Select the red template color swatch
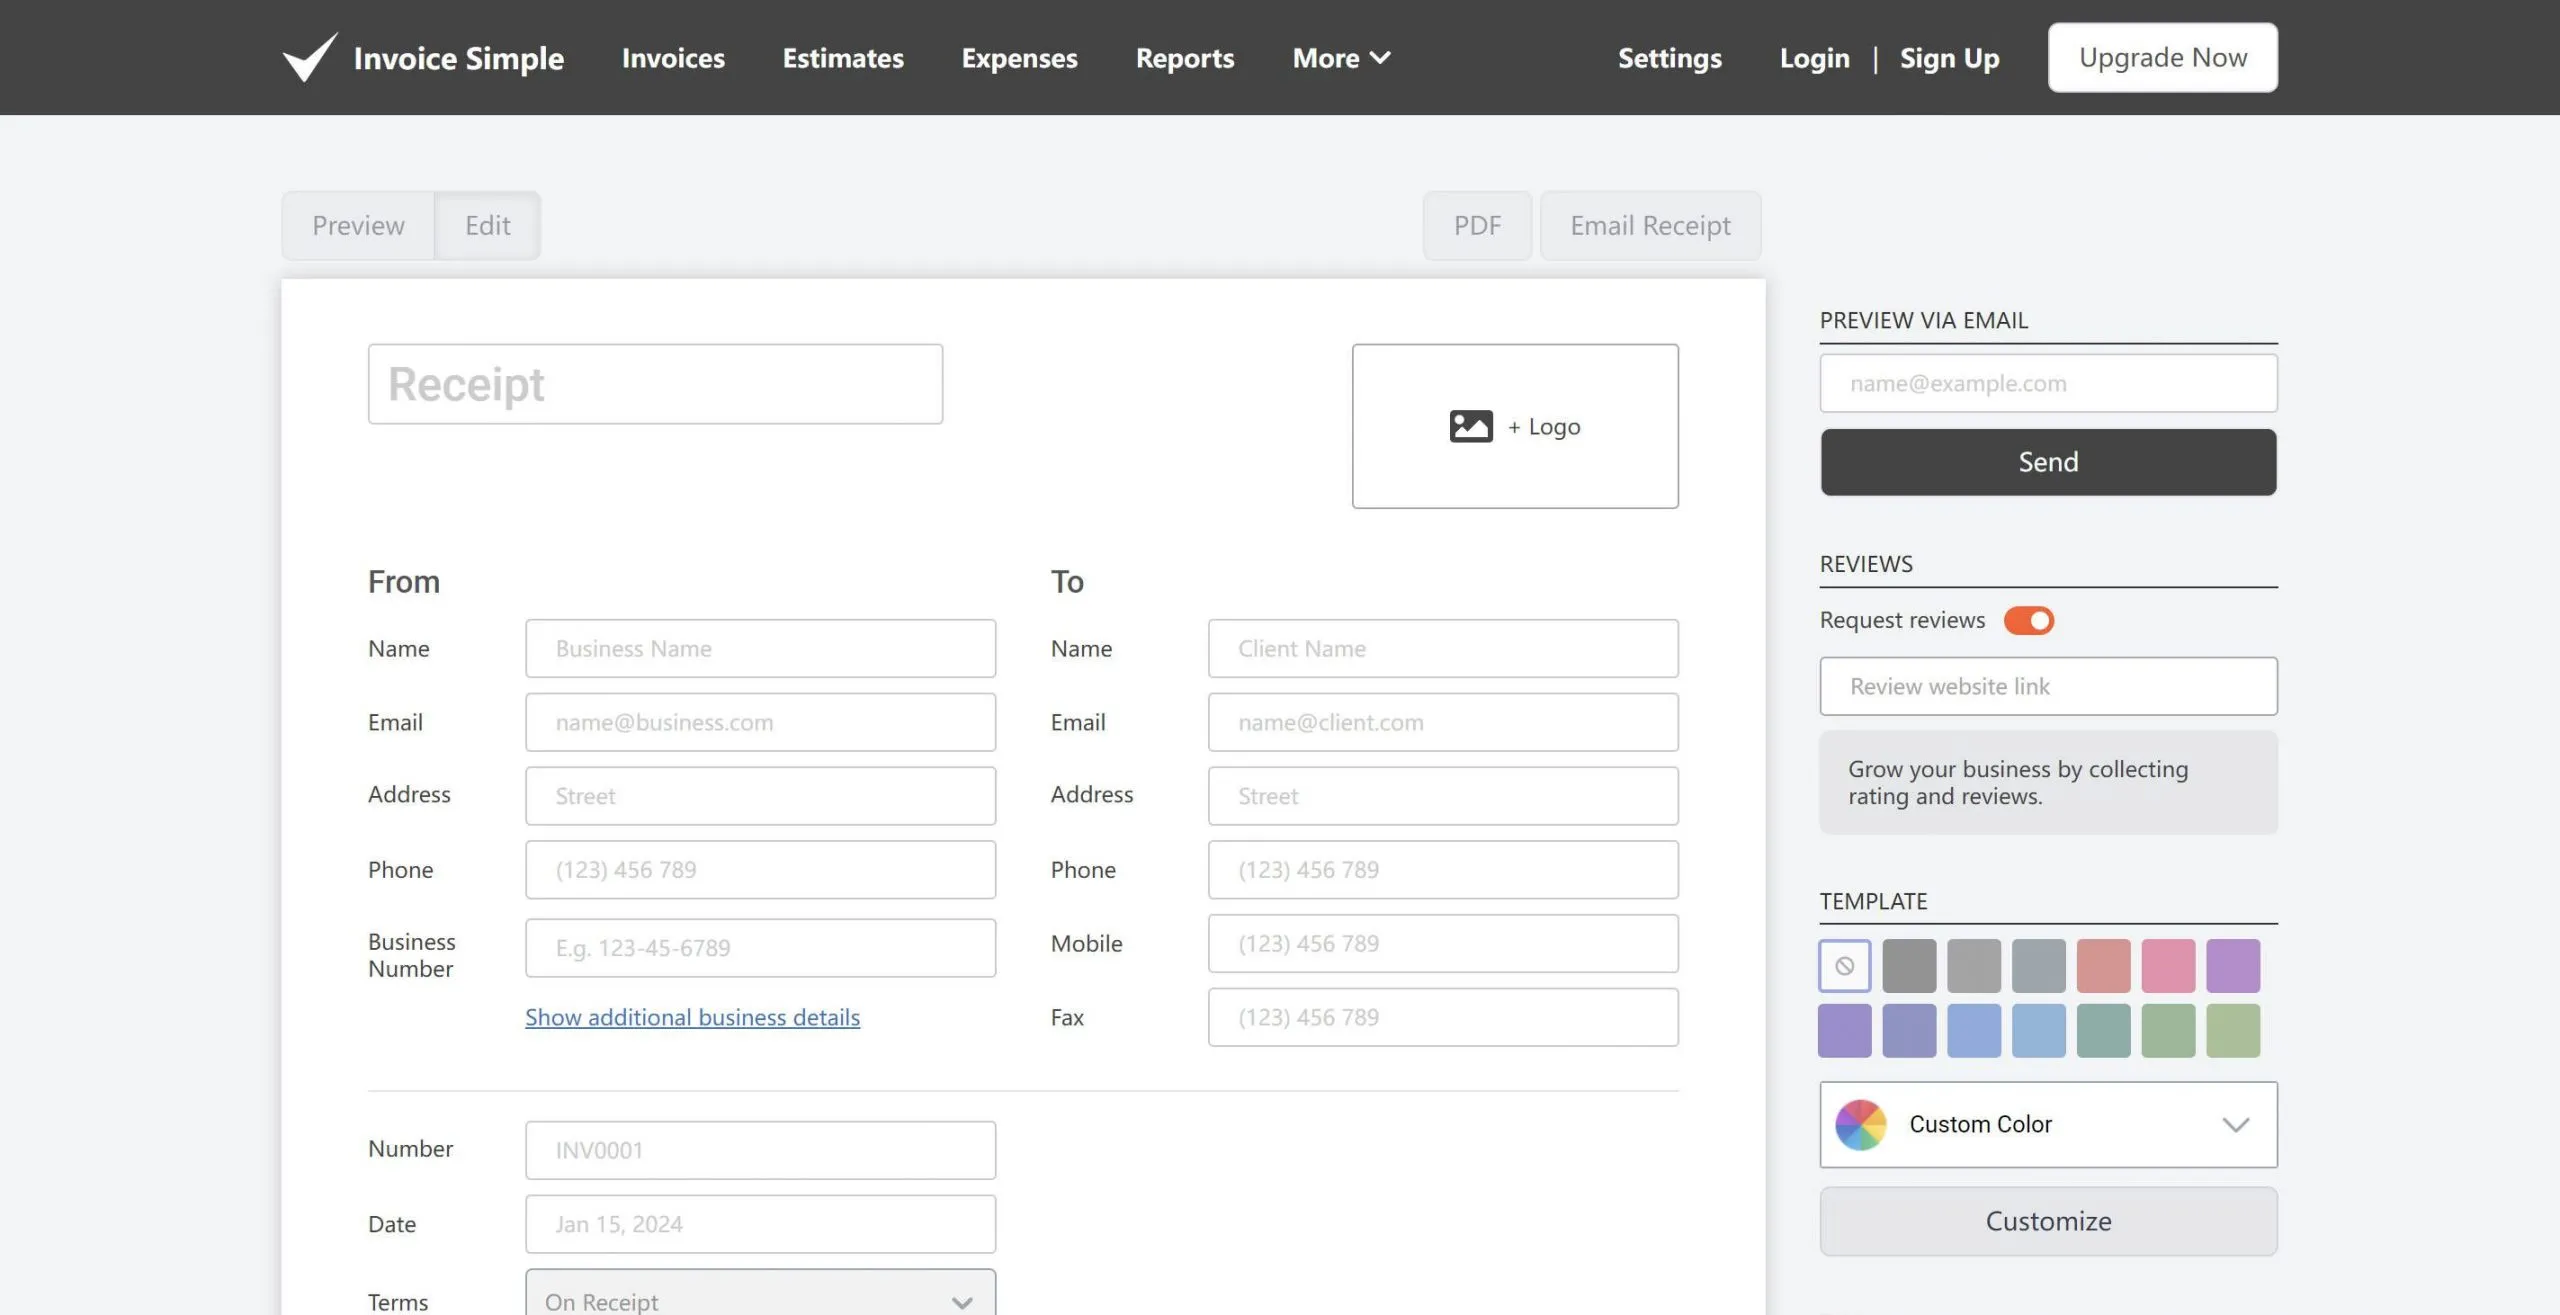The width and height of the screenshot is (2560, 1315). point(2104,965)
